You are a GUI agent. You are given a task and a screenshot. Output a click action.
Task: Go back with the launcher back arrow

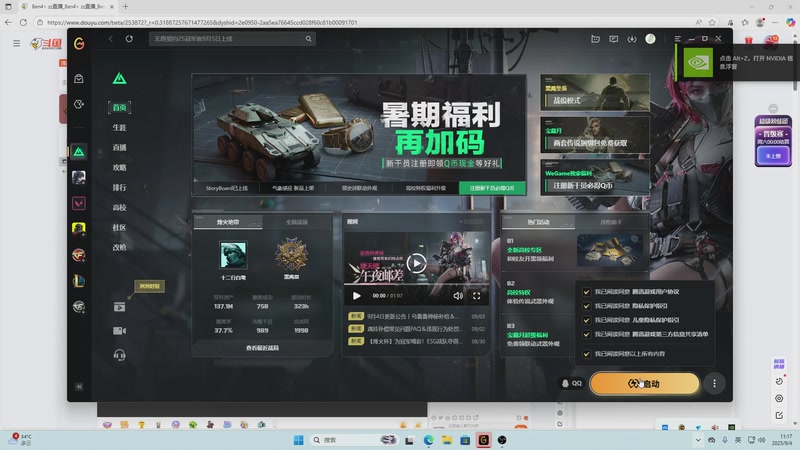coord(111,39)
